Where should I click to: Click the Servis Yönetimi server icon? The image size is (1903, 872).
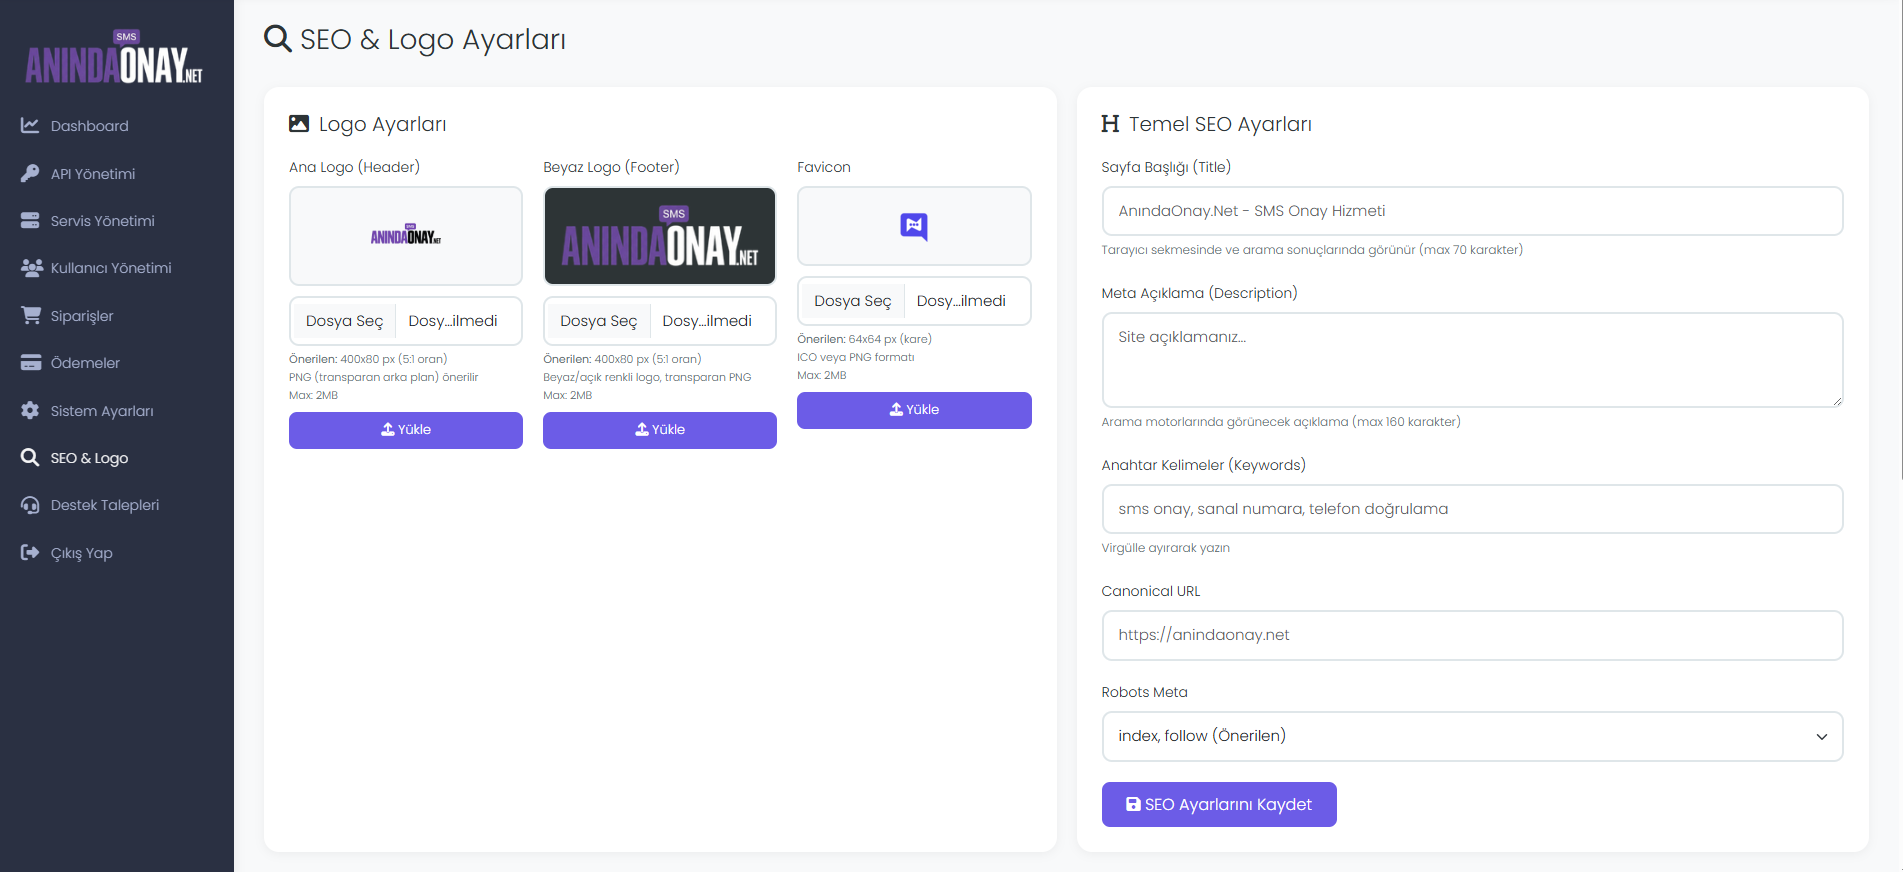point(30,220)
